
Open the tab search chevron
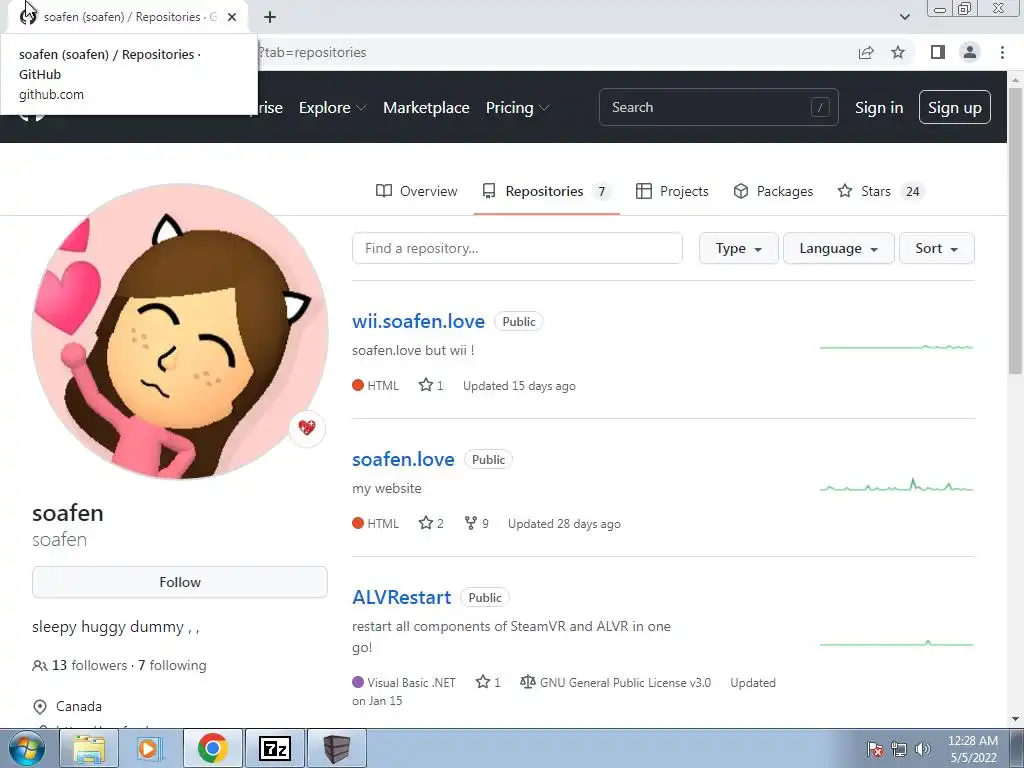tap(904, 17)
